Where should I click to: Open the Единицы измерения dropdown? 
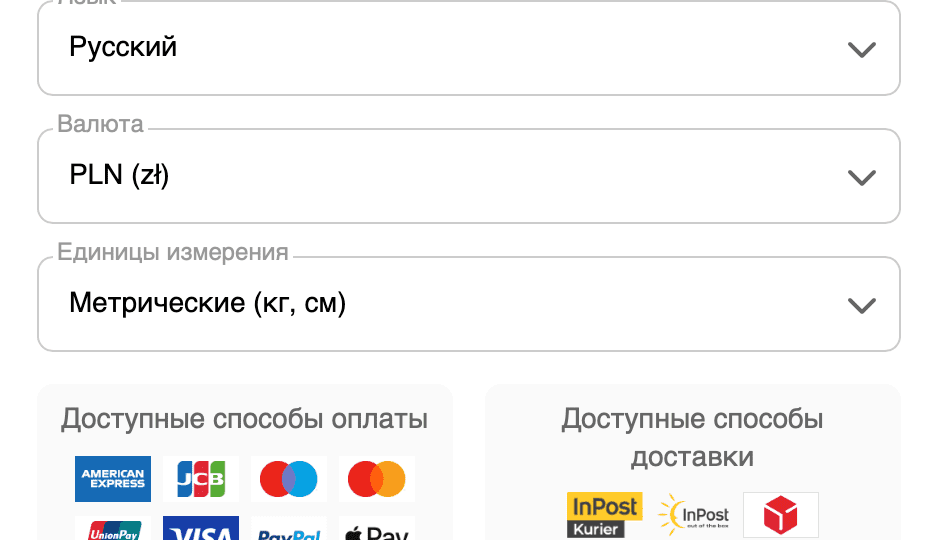469,304
